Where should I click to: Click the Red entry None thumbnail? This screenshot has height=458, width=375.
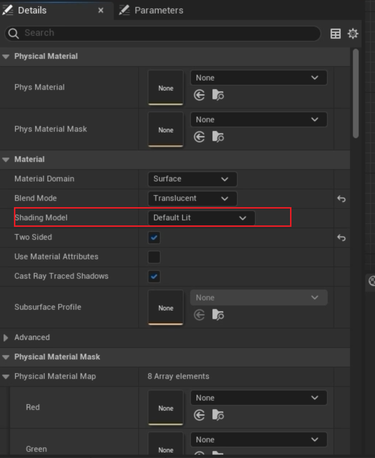click(166, 408)
